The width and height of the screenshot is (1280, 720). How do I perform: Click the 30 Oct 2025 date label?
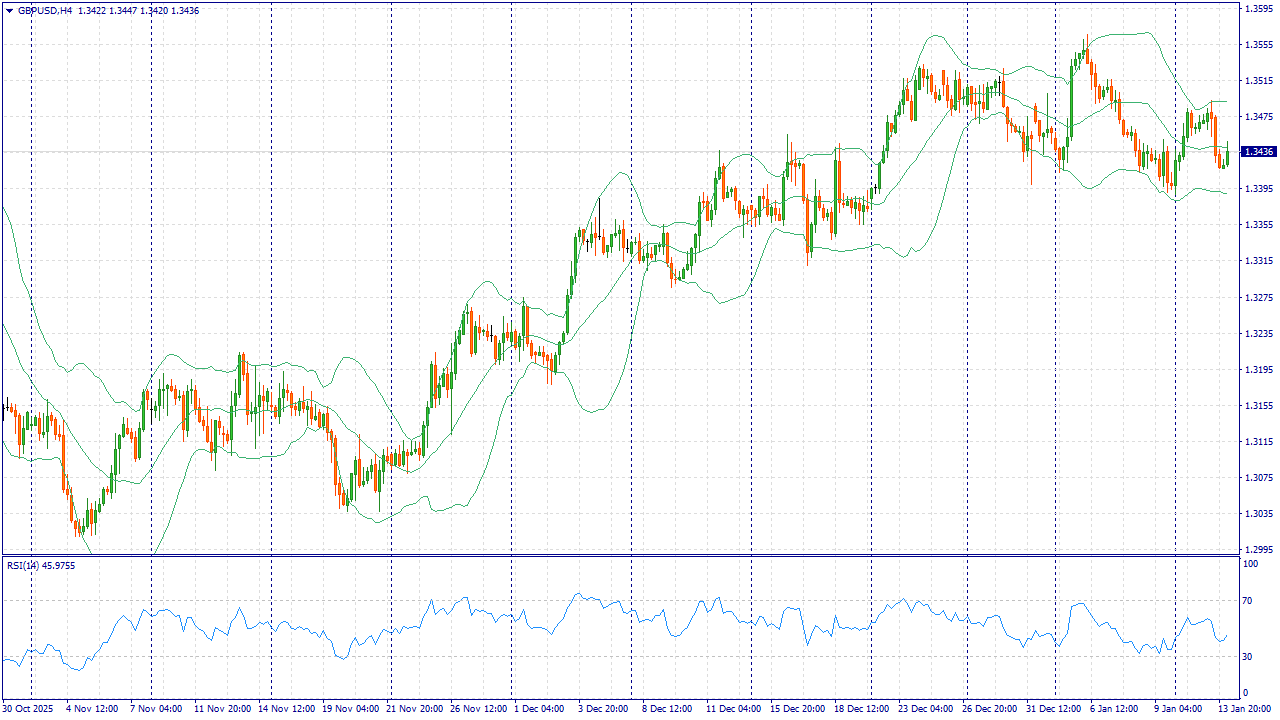pos(27,709)
